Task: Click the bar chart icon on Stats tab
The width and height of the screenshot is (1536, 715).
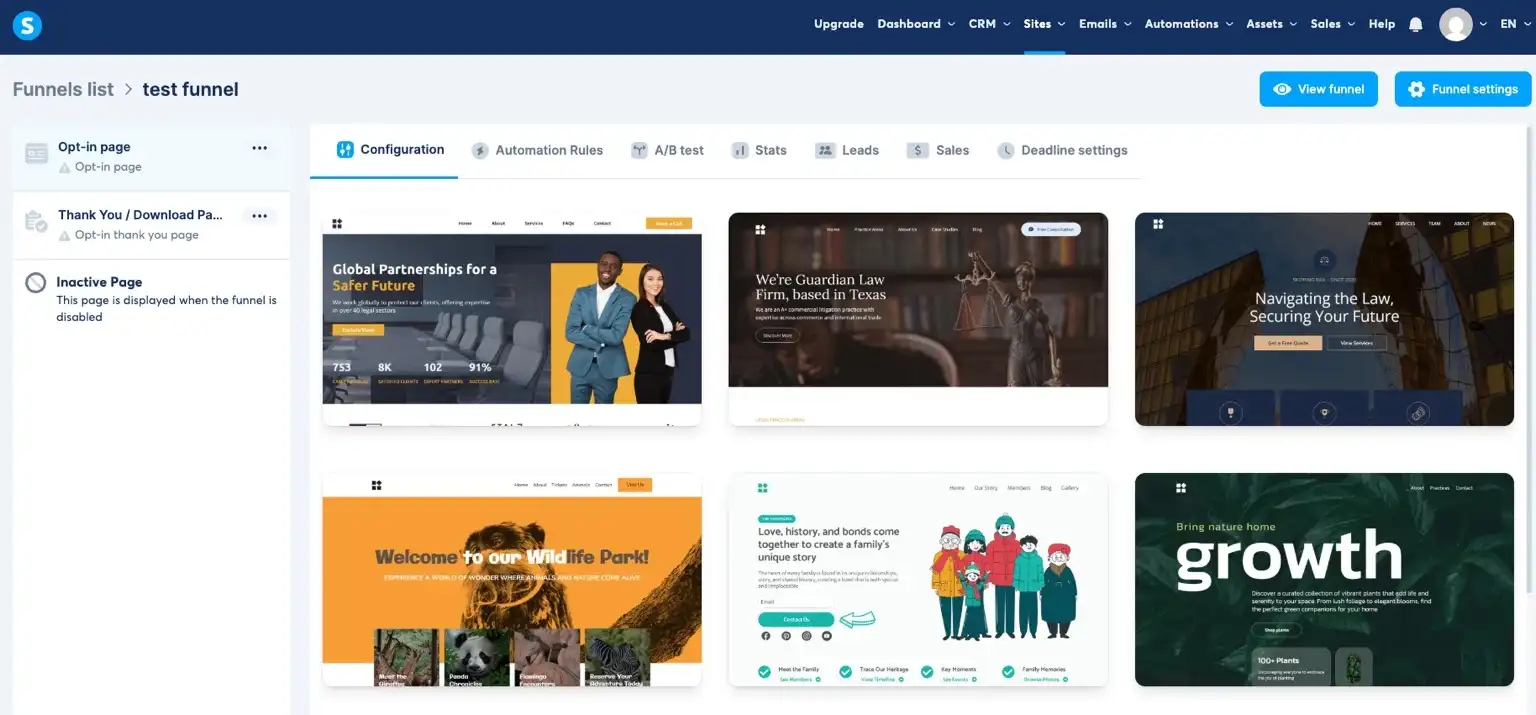Action: (739, 150)
